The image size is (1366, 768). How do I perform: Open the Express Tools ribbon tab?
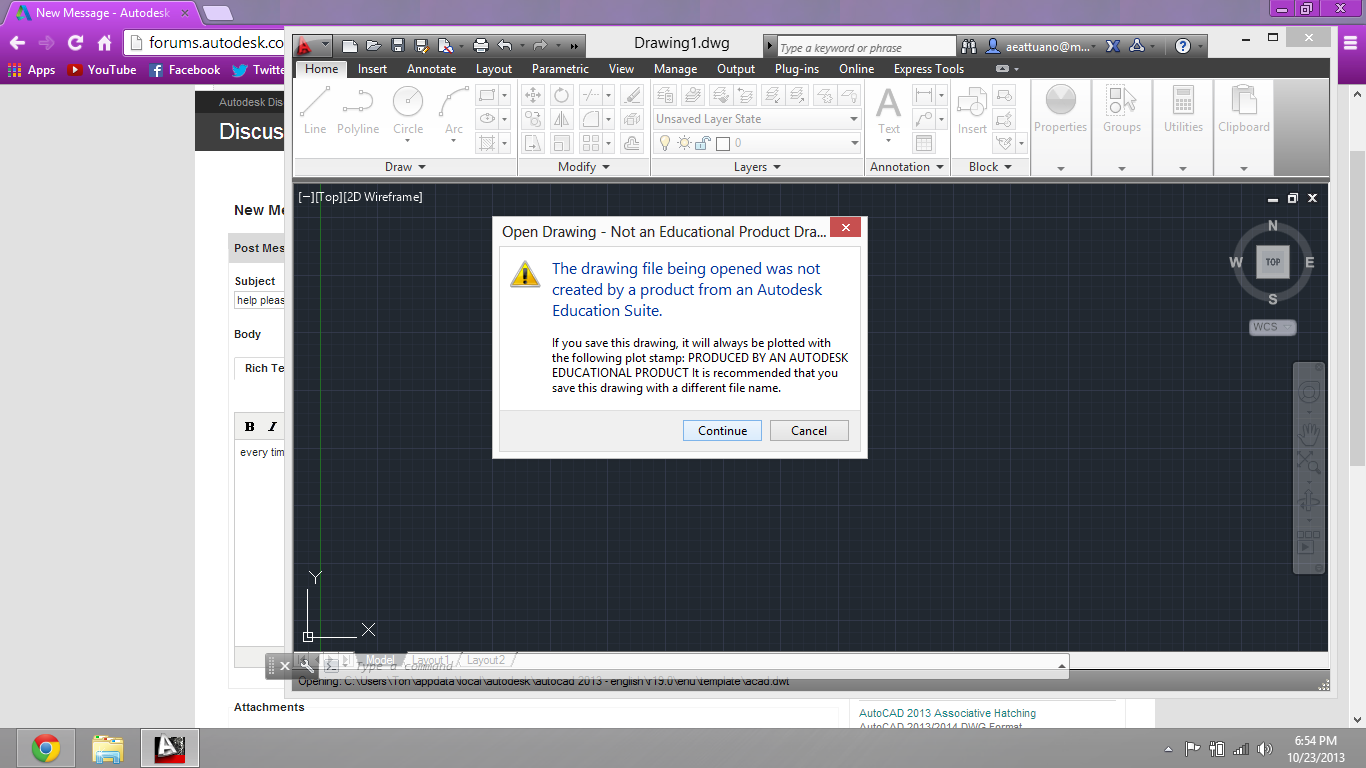[x=929, y=69]
